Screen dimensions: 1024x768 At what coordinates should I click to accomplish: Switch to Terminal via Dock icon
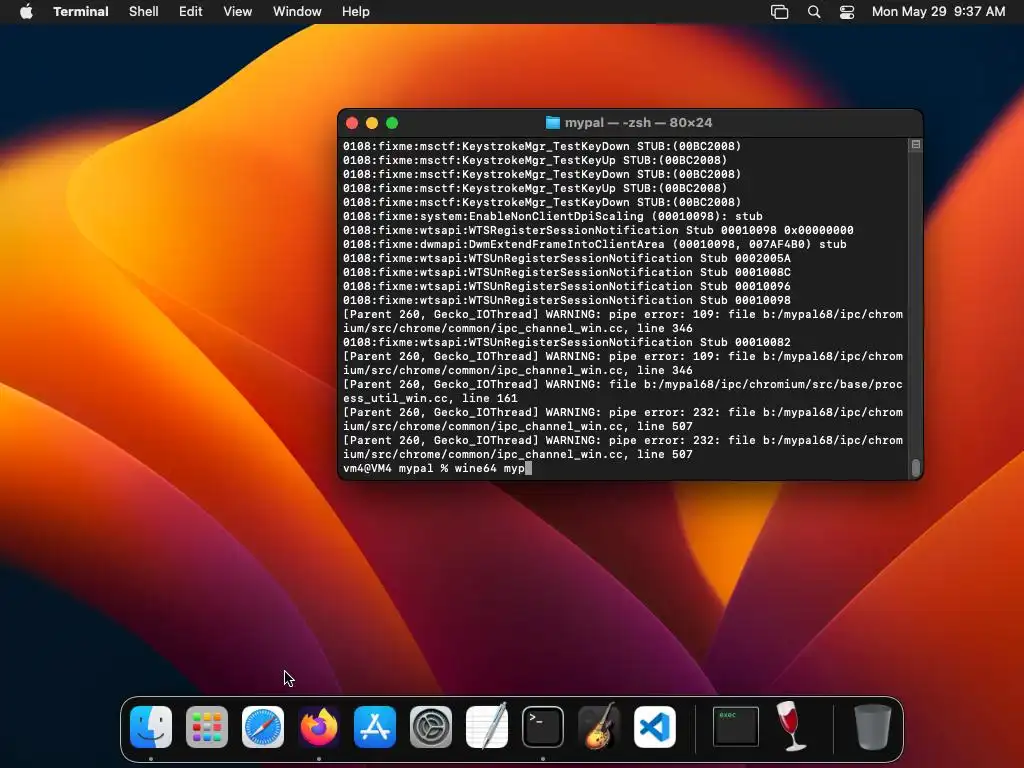coord(543,727)
